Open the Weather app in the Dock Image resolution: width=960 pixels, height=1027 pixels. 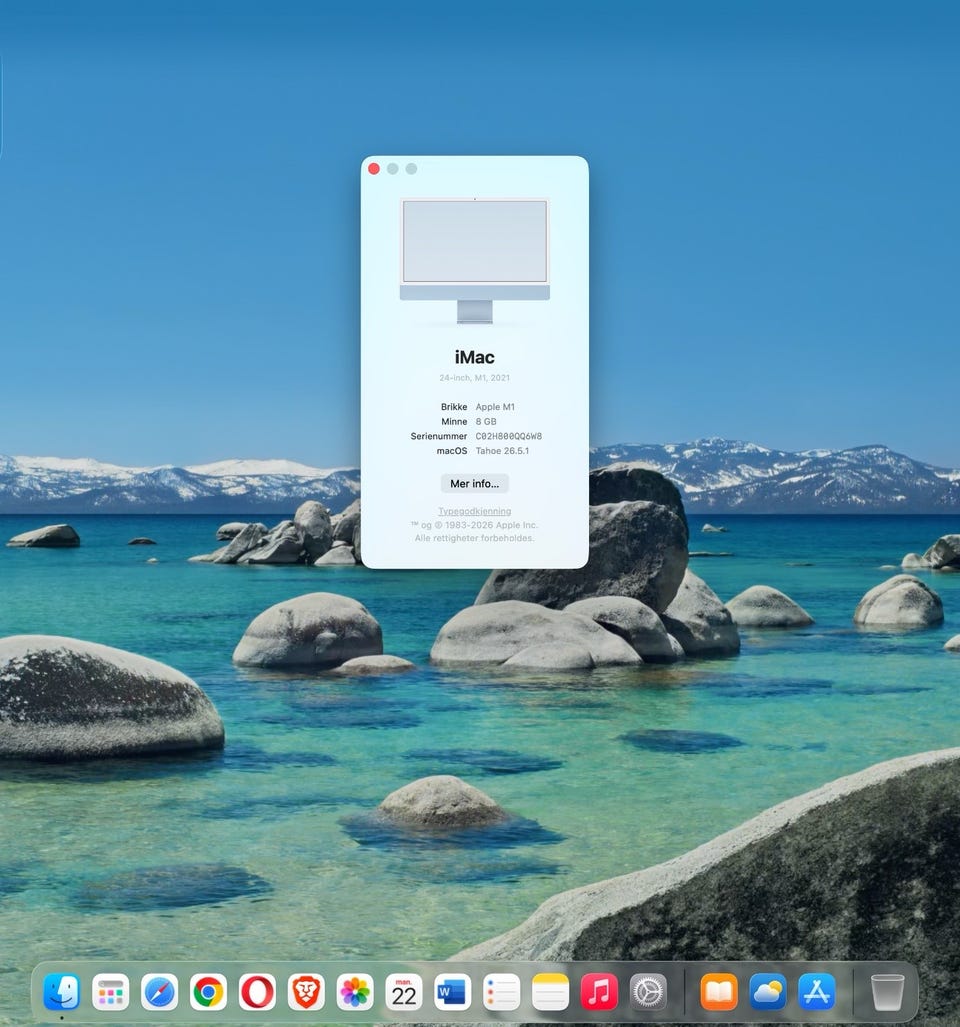[x=767, y=992]
